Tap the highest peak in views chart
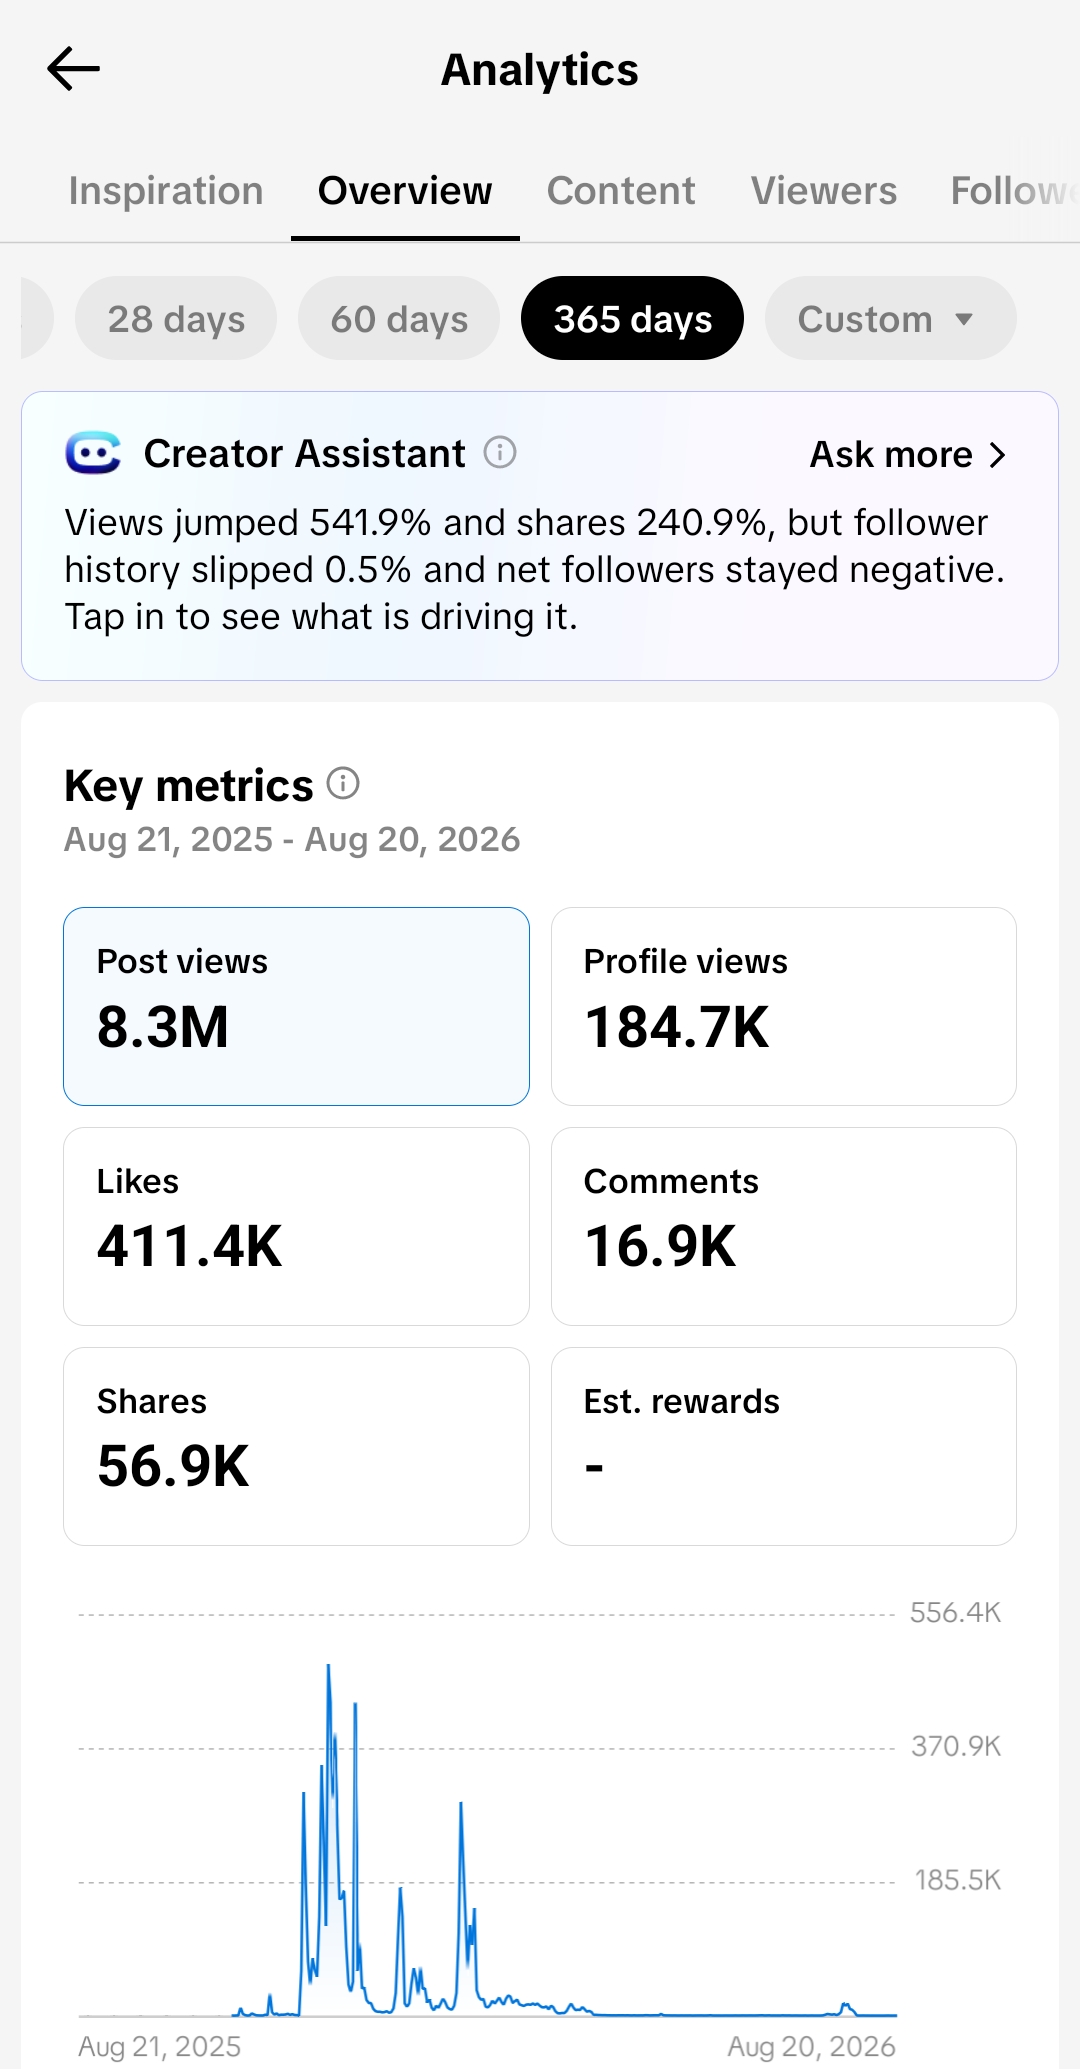This screenshot has width=1080, height=2069. 329,1668
